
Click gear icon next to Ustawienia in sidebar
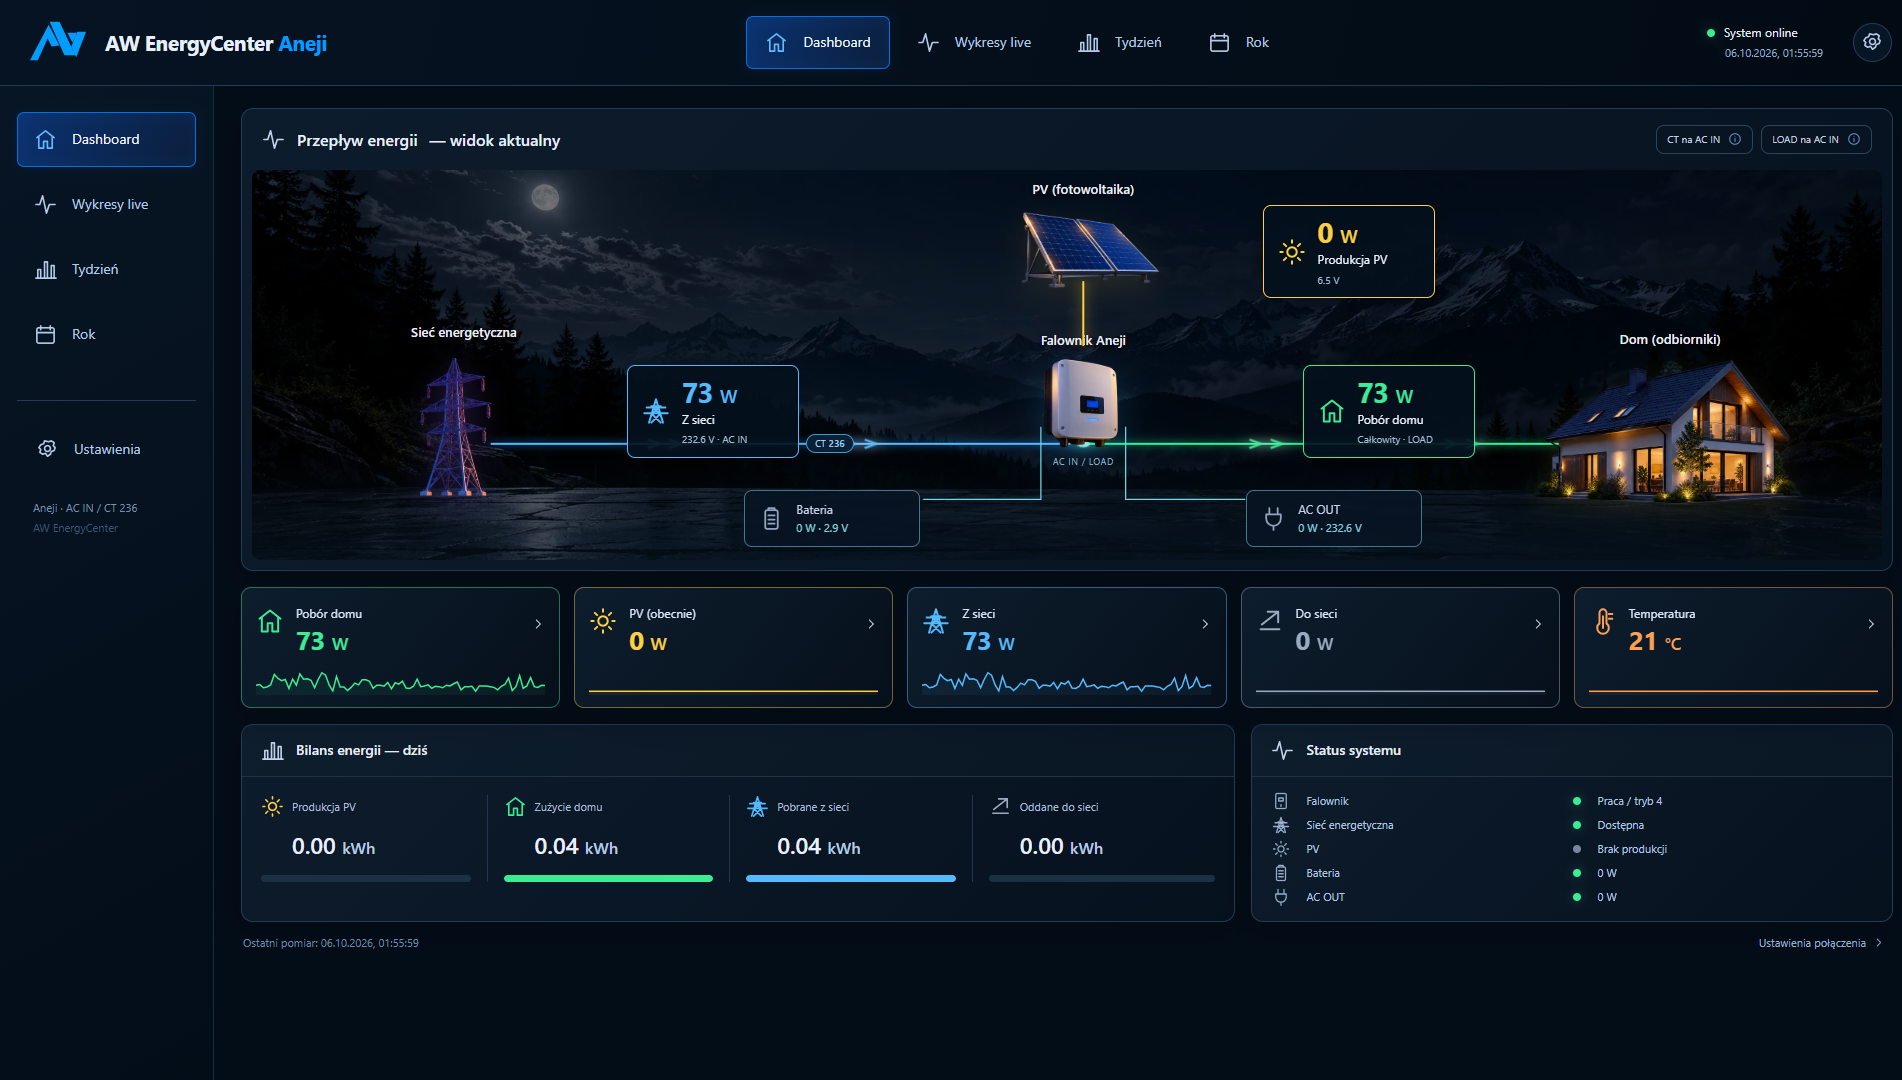(47, 449)
